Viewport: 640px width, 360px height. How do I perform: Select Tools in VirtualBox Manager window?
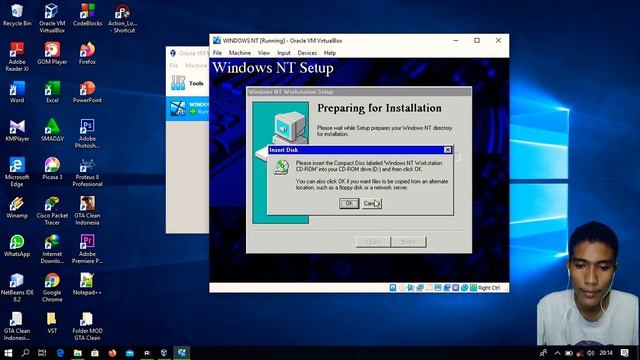point(188,83)
